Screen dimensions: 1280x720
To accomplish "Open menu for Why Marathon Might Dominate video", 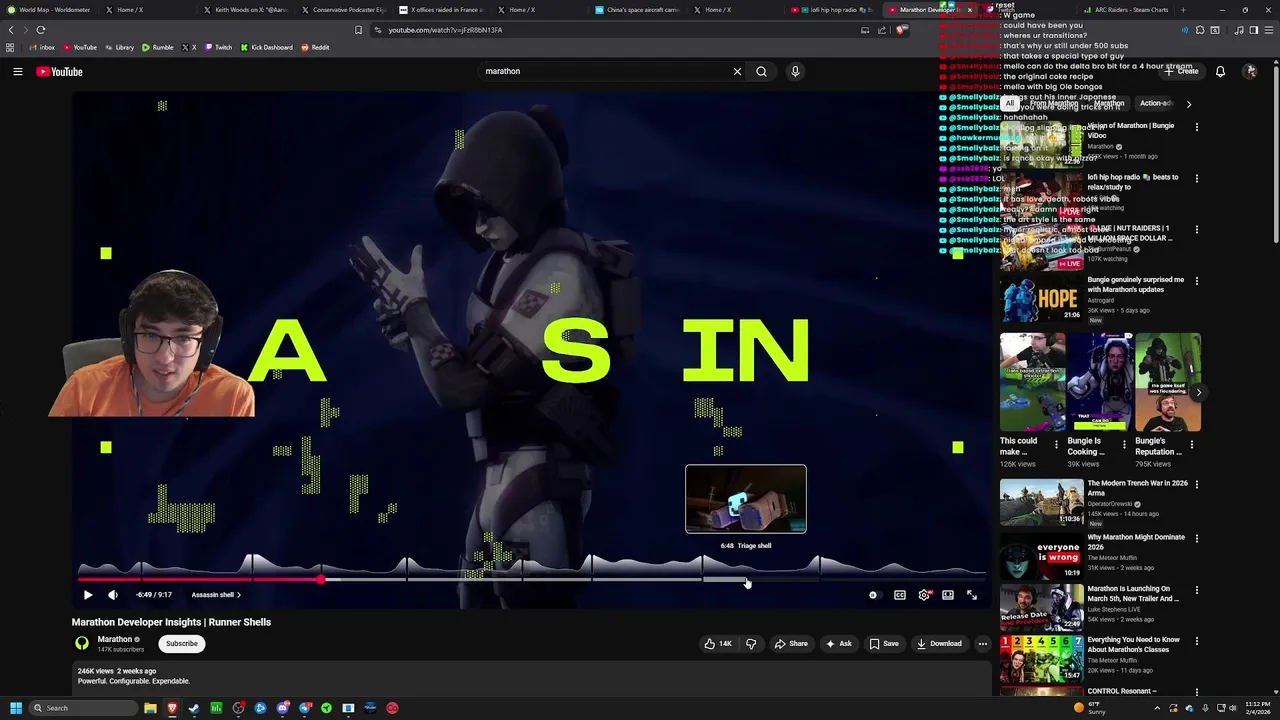I will [1197, 538].
